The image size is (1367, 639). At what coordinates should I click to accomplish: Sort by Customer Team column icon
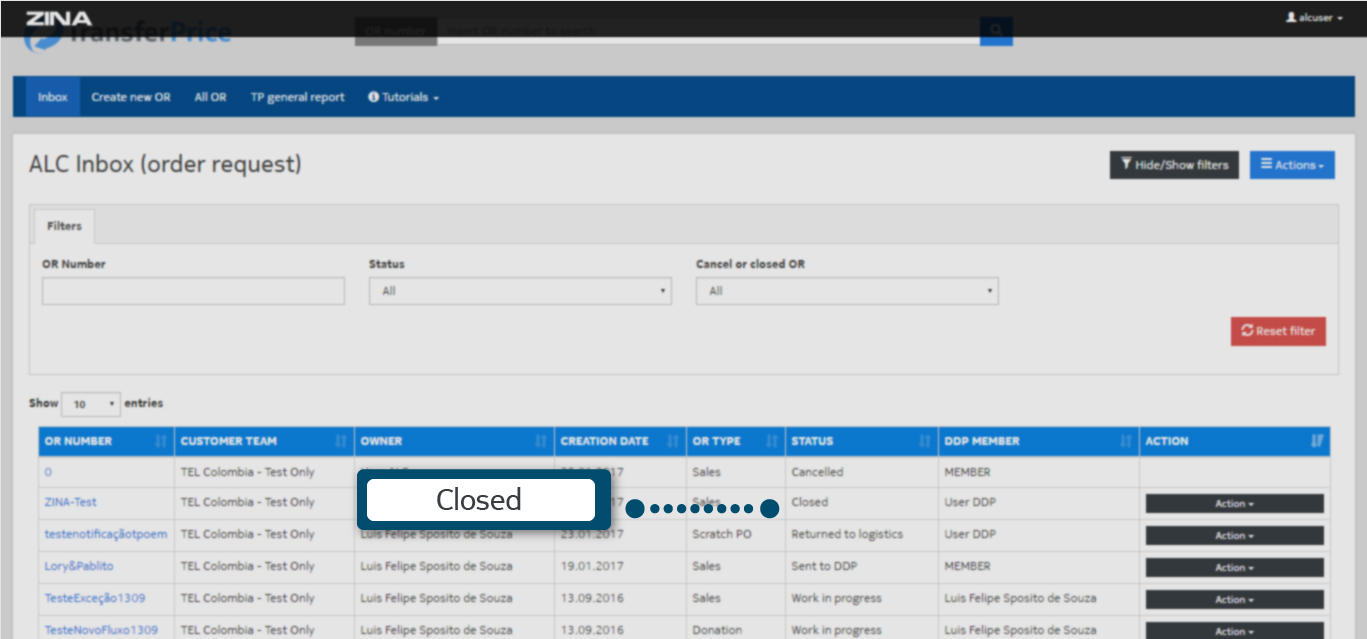coord(341,441)
